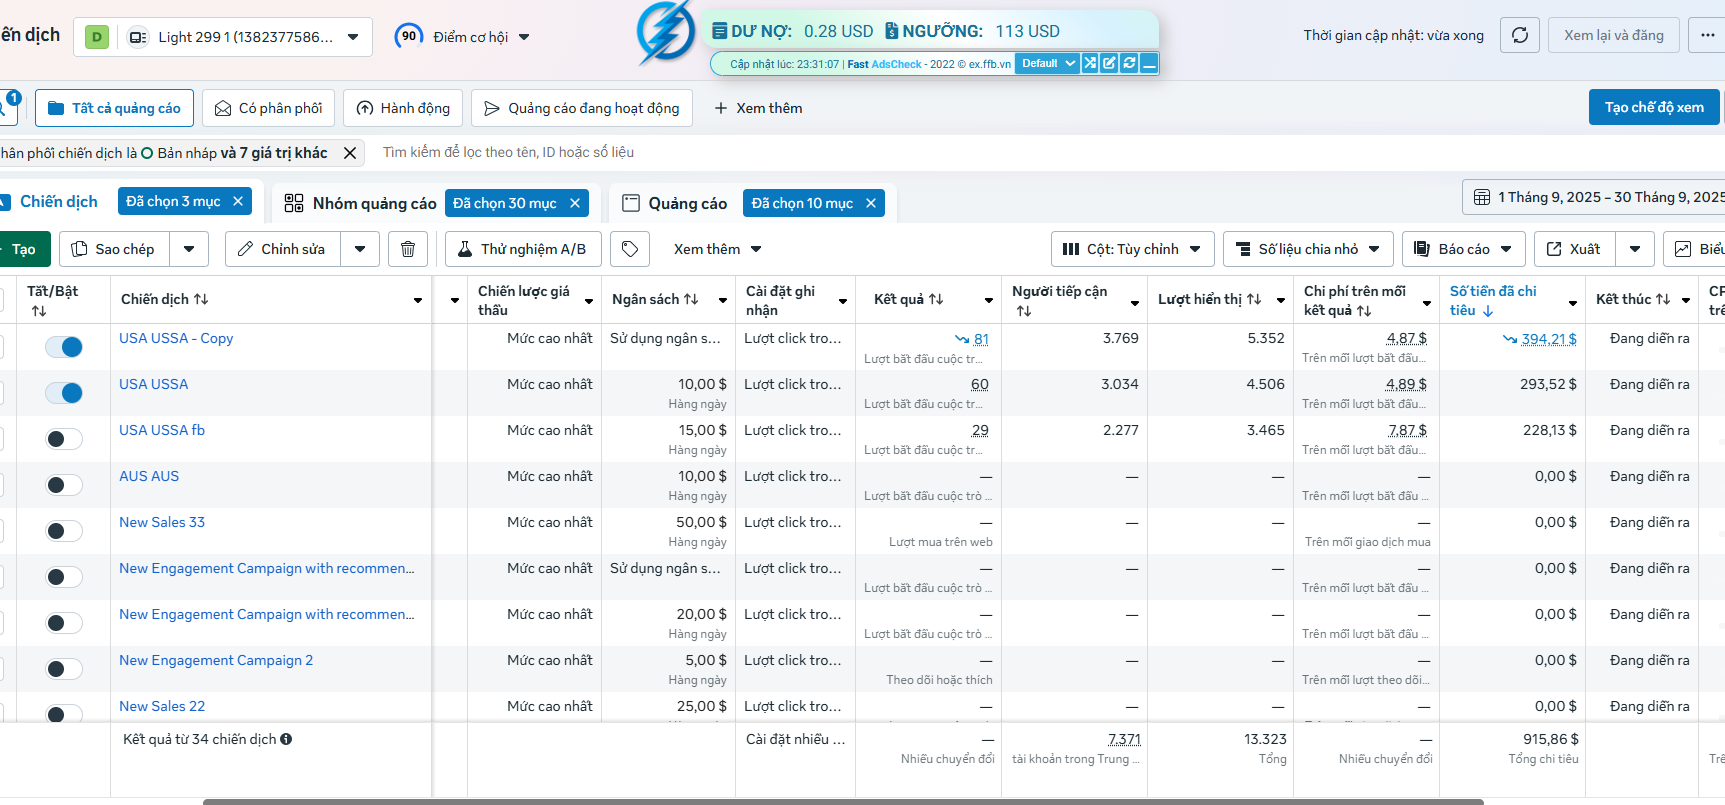Switch to the Có phân phối view

[268, 108]
